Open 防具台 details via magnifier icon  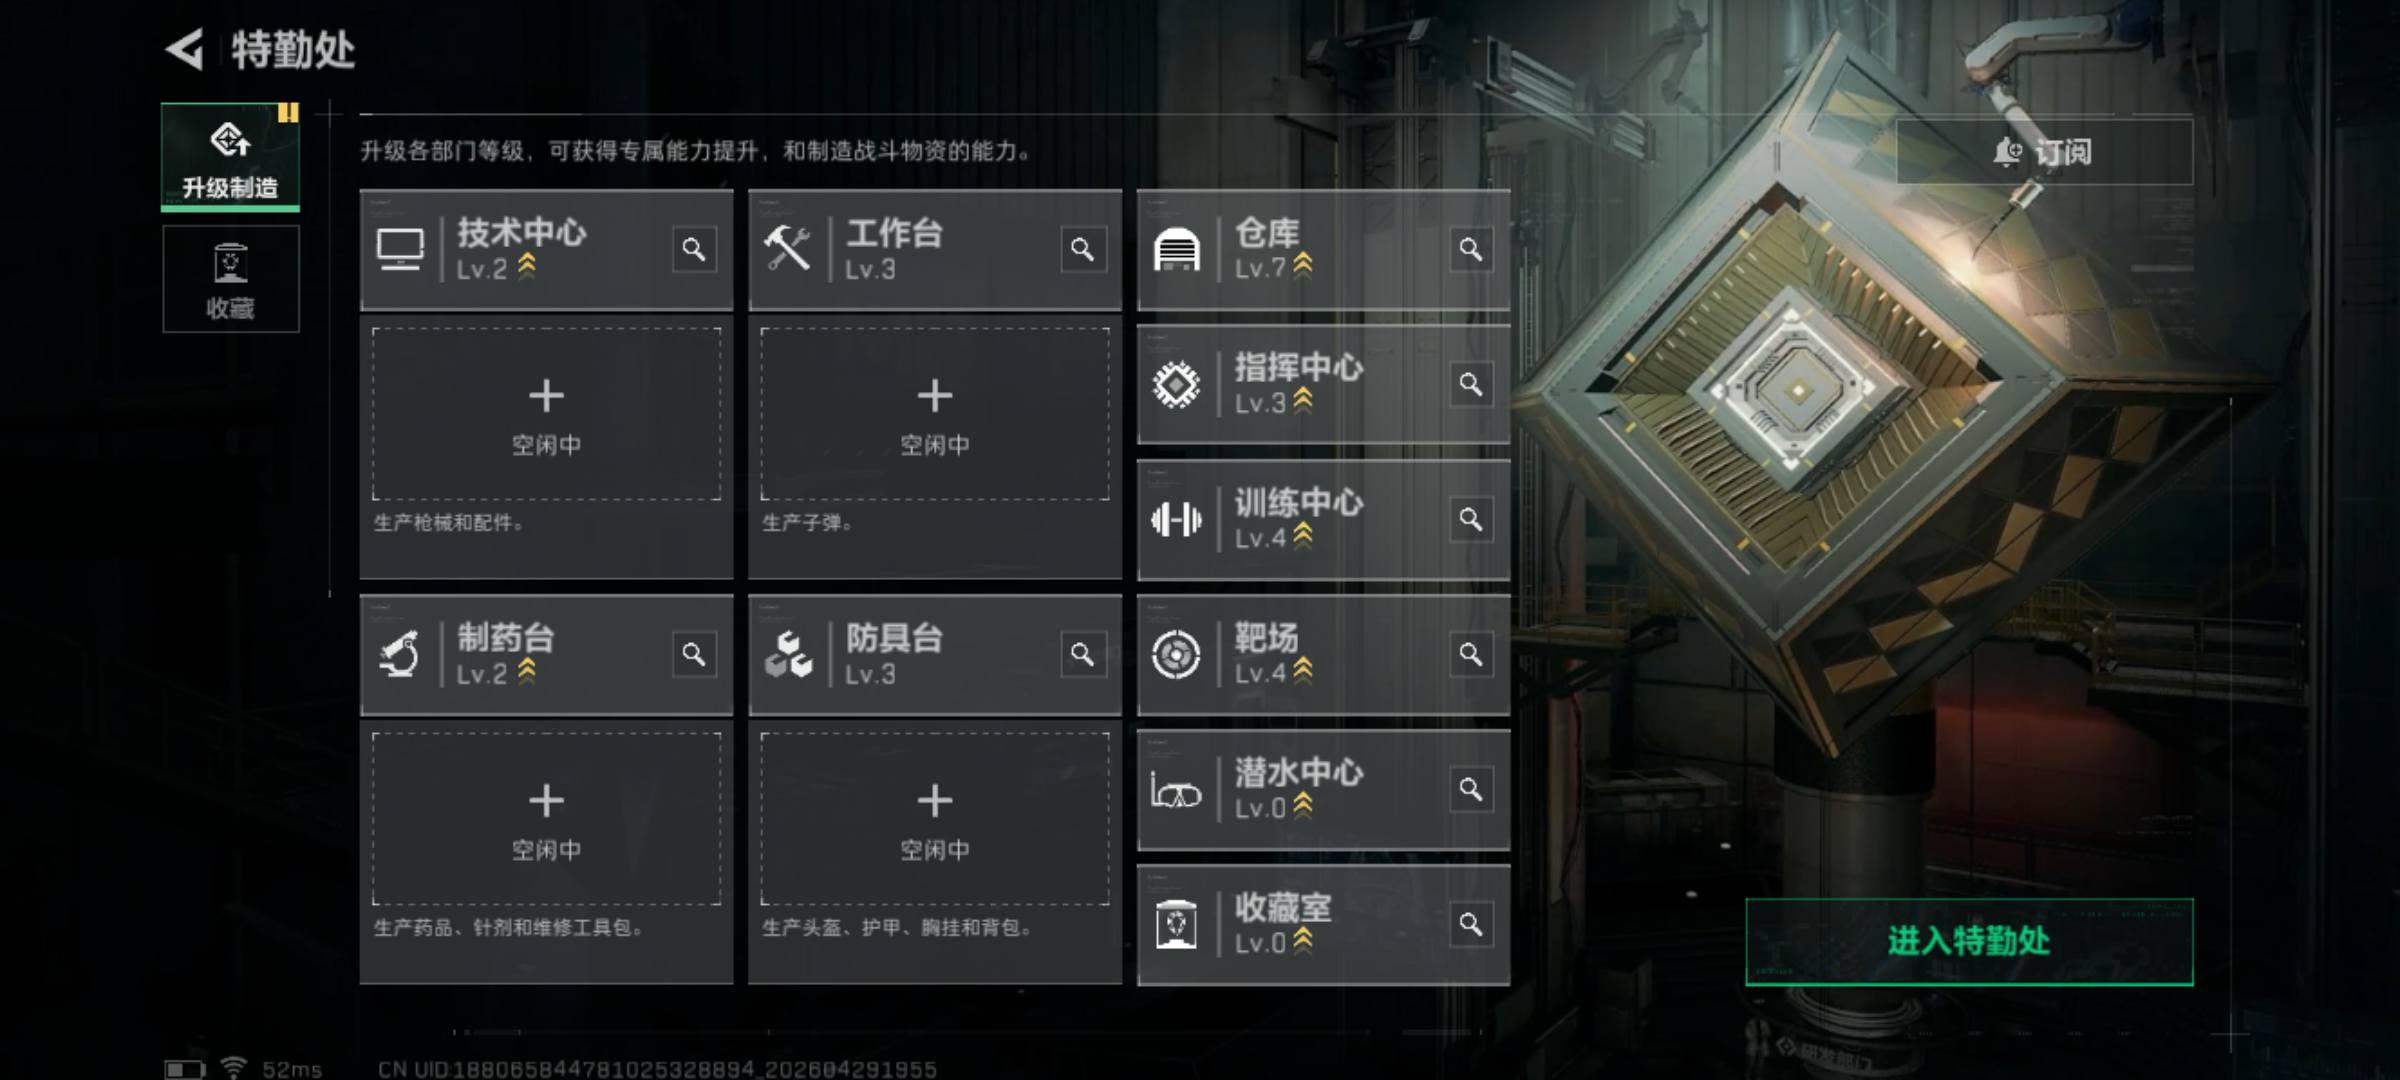tap(1082, 654)
